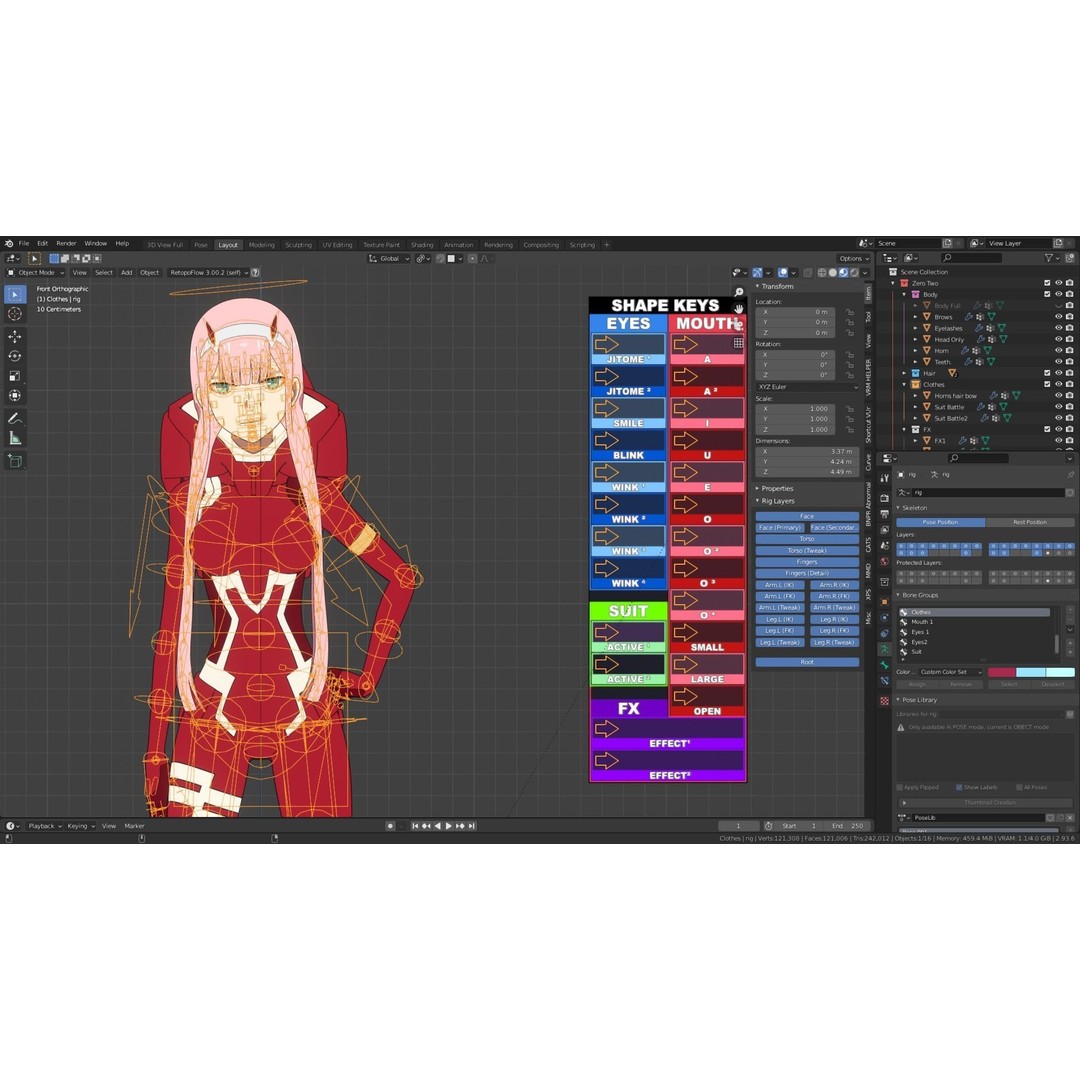Click the viewport zoom magnifier icon
This screenshot has width=1080, height=1080.
pos(738,292)
